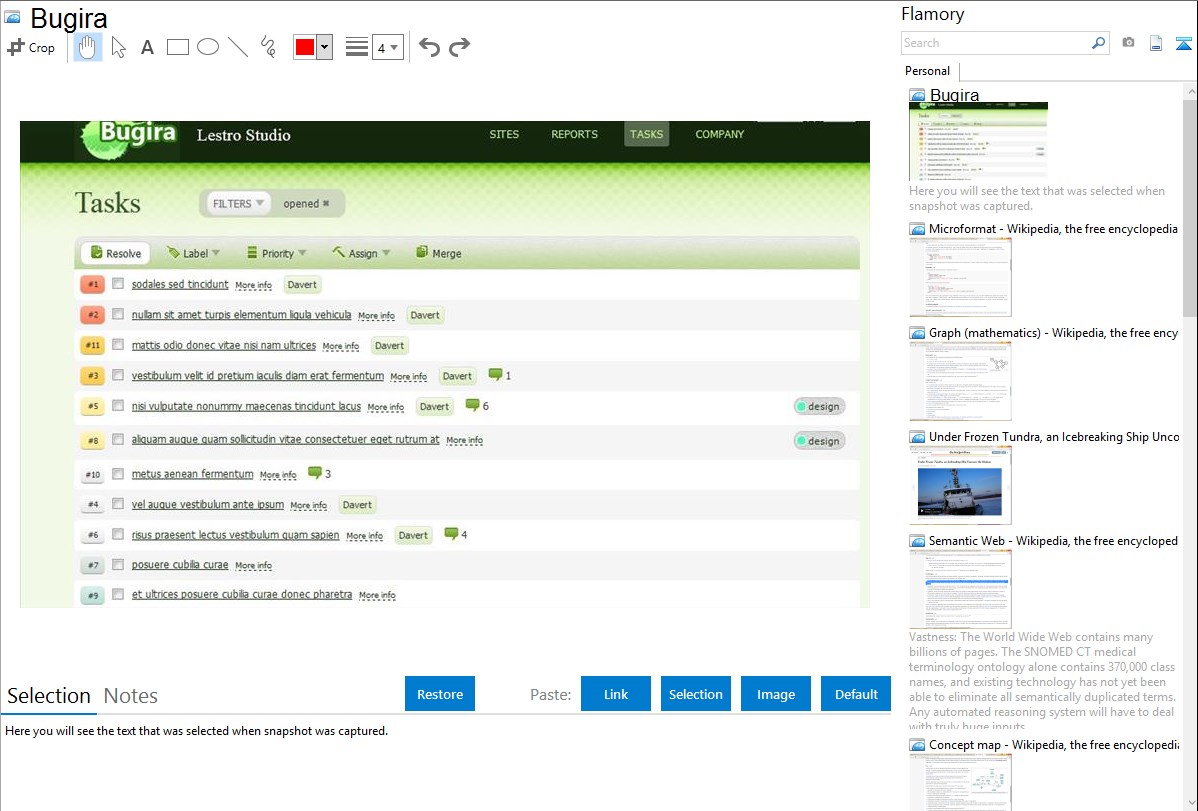Check the box for task #11
The height and width of the screenshot is (811, 1198).
coord(118,345)
